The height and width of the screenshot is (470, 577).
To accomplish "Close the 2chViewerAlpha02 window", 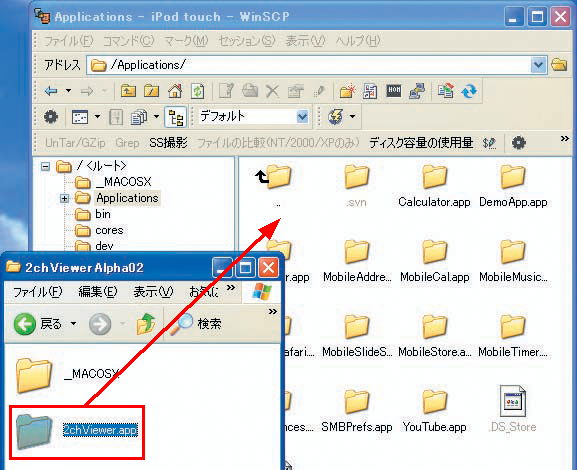I will pyautogui.click(x=268, y=267).
